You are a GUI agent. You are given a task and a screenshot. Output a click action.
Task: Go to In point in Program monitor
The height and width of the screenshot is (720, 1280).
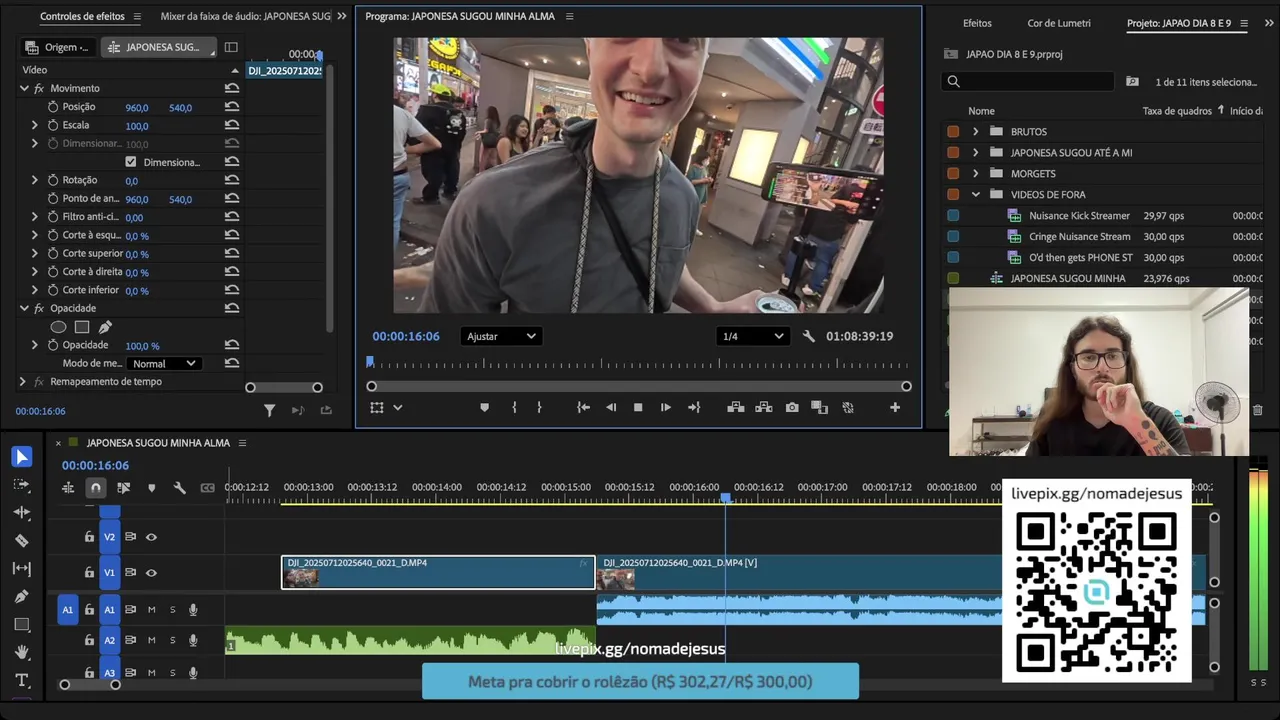[583, 408]
